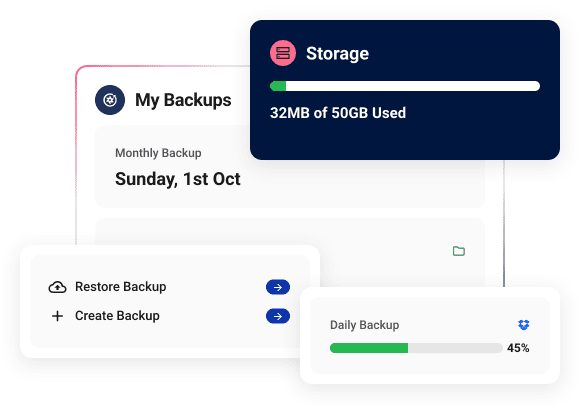Click the 45% progress value
Viewport: 580px width, 410px height.
pyautogui.click(x=518, y=348)
